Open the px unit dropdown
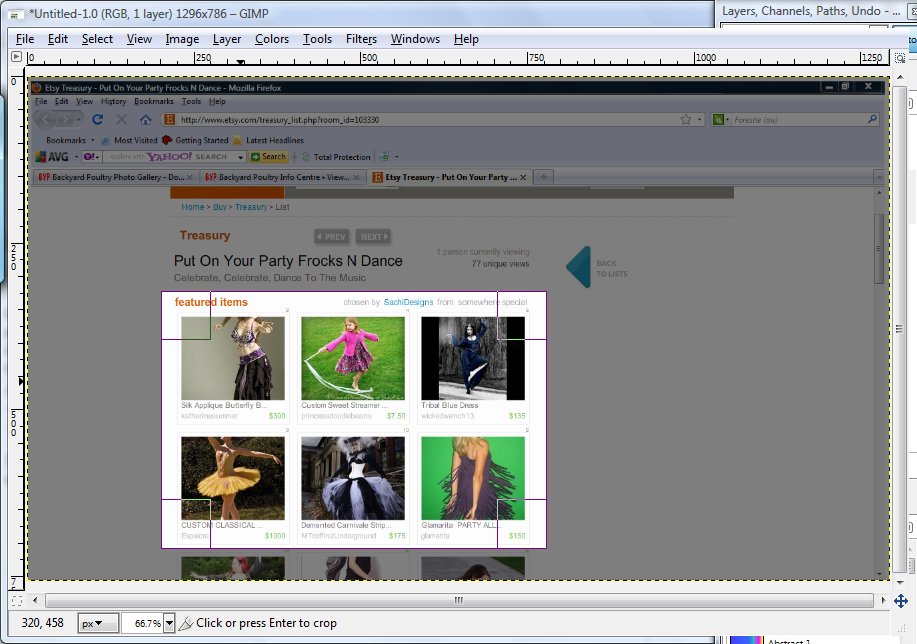Viewport: 917px width, 644px height. pos(98,624)
